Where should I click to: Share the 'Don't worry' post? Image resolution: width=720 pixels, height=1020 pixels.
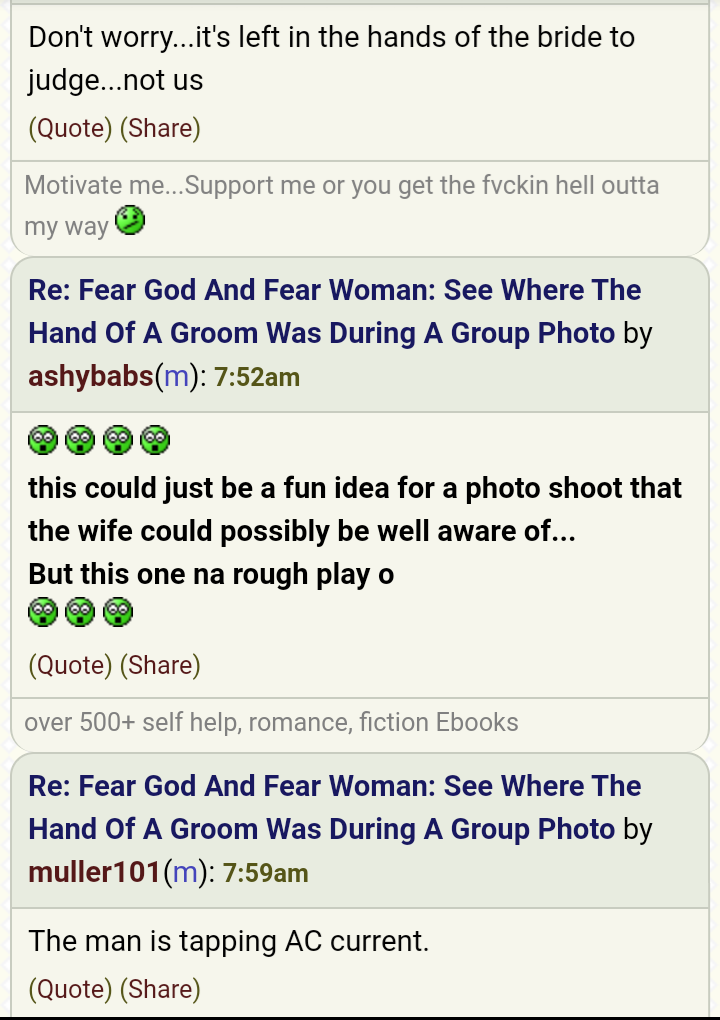pos(160,128)
